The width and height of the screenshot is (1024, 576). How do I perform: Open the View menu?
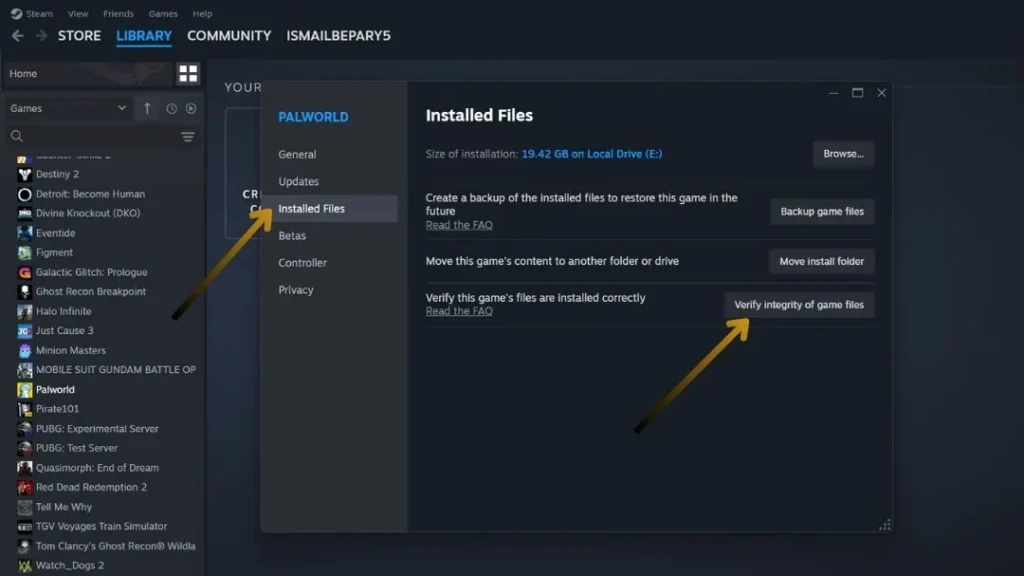tap(78, 13)
